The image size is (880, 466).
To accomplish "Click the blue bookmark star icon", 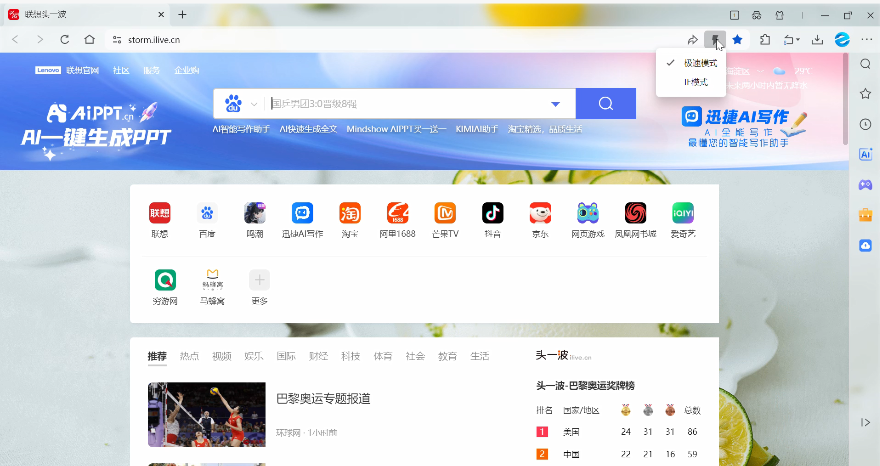I will click(737, 39).
